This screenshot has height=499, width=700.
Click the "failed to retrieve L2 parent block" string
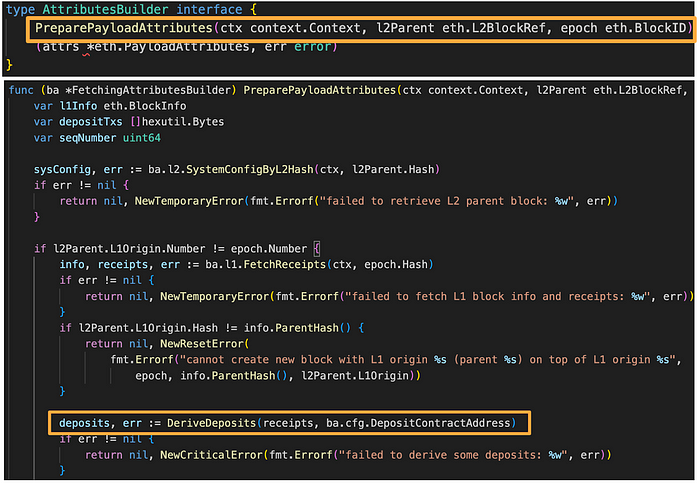446,201
